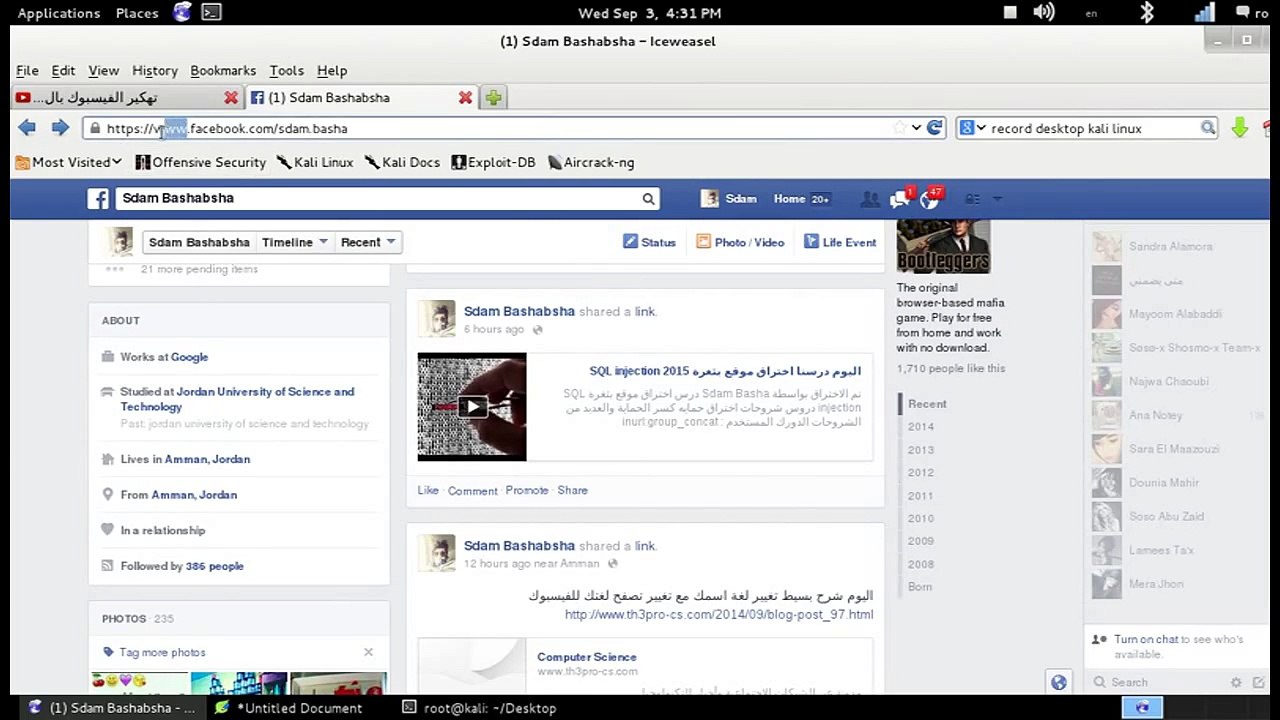Launch the Iceweasel browser icon in the top panel
The width and height of the screenshot is (1280, 720).
[182, 12]
